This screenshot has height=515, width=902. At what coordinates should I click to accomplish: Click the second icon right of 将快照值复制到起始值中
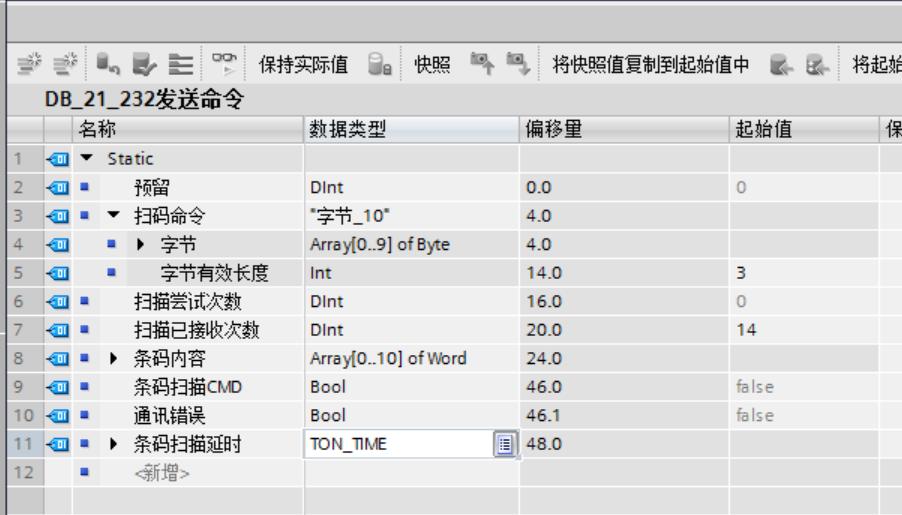817,64
